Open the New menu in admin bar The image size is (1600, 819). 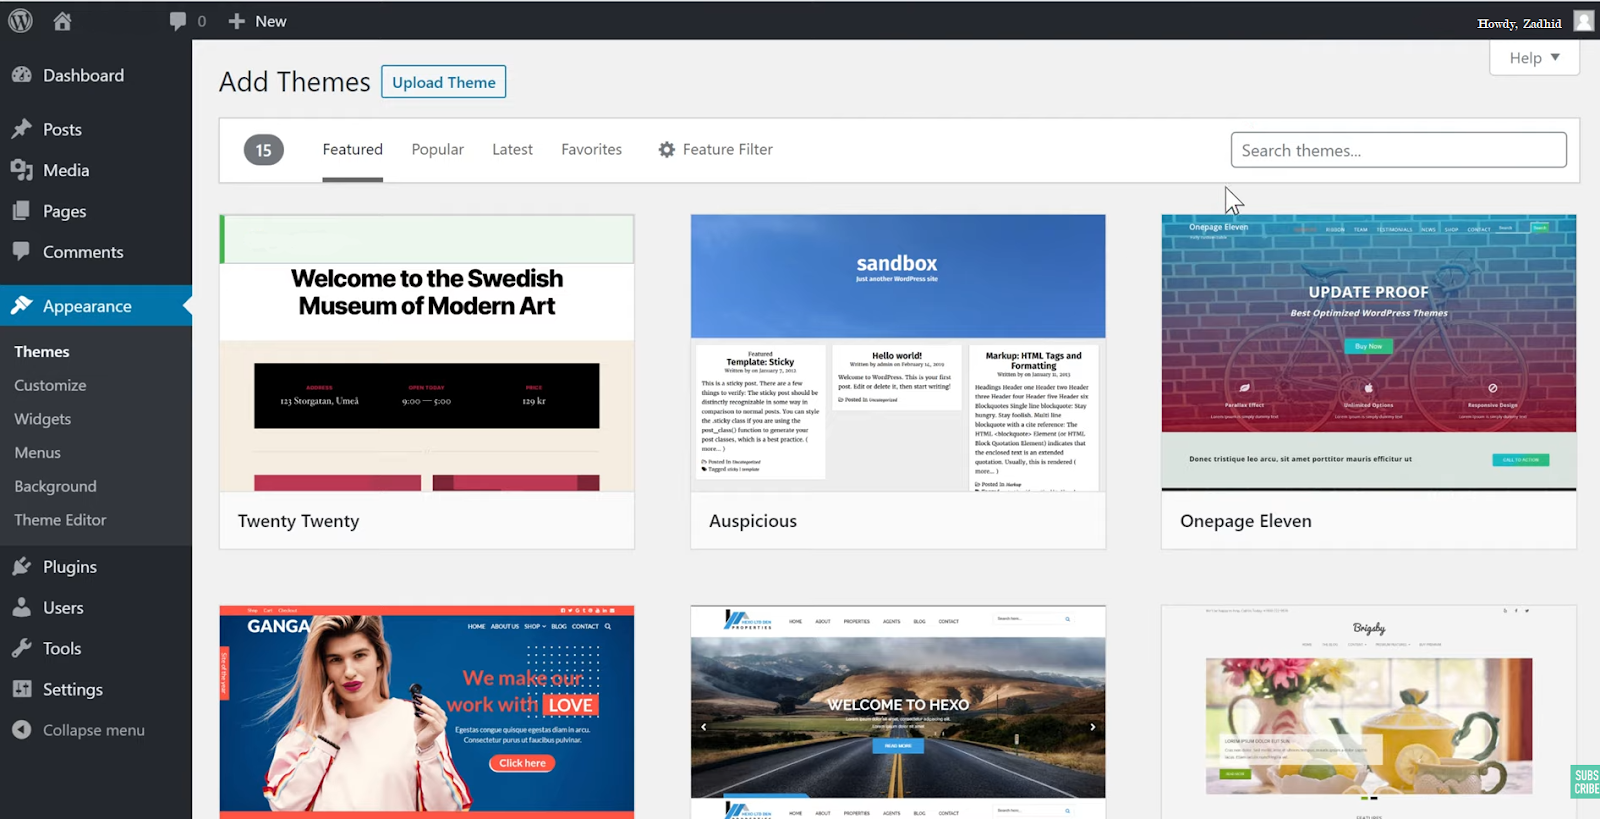257,21
